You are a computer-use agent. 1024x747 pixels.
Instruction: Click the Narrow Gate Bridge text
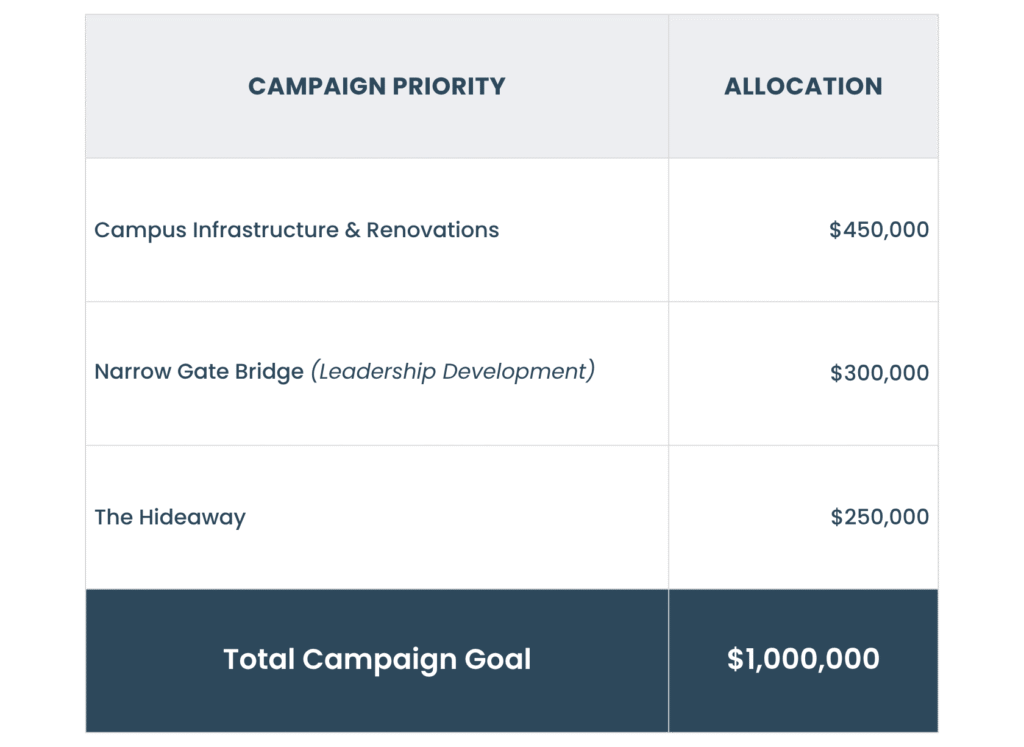[199, 372]
